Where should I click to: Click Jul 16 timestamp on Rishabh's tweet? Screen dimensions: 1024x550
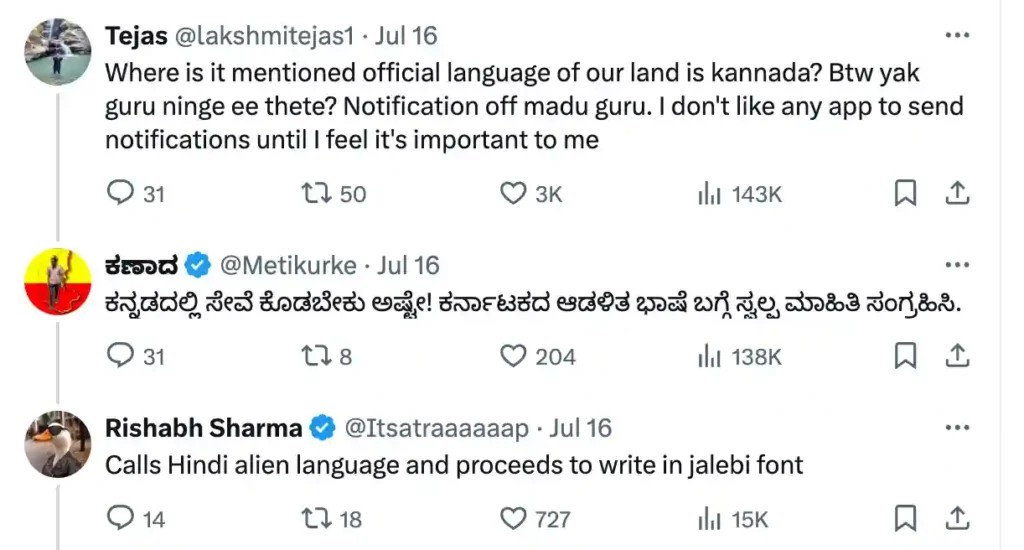pos(581,429)
